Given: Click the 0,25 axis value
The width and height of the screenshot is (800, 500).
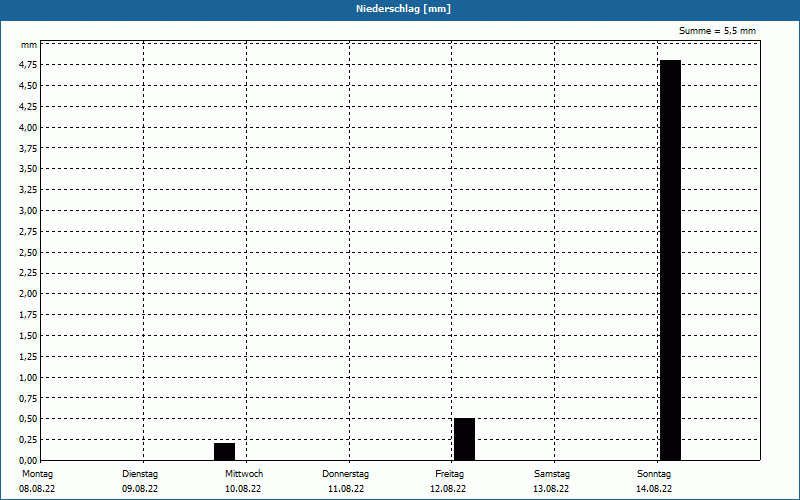Looking at the screenshot, I should click(x=29, y=440).
